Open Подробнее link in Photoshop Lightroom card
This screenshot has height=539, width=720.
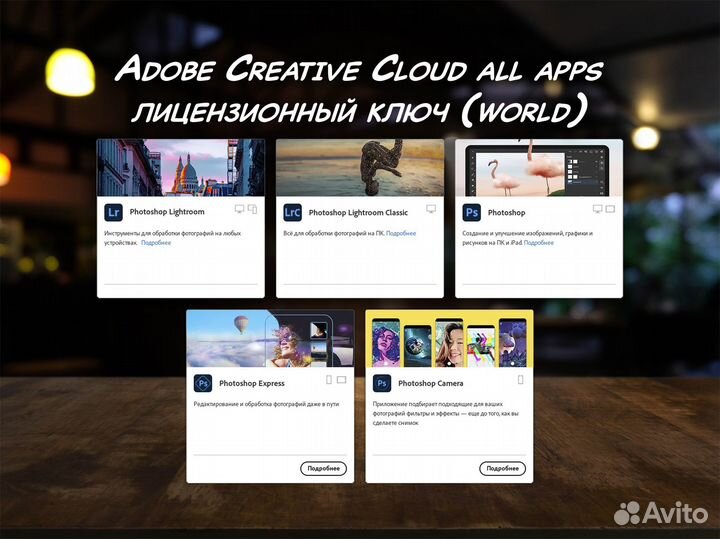(x=156, y=243)
